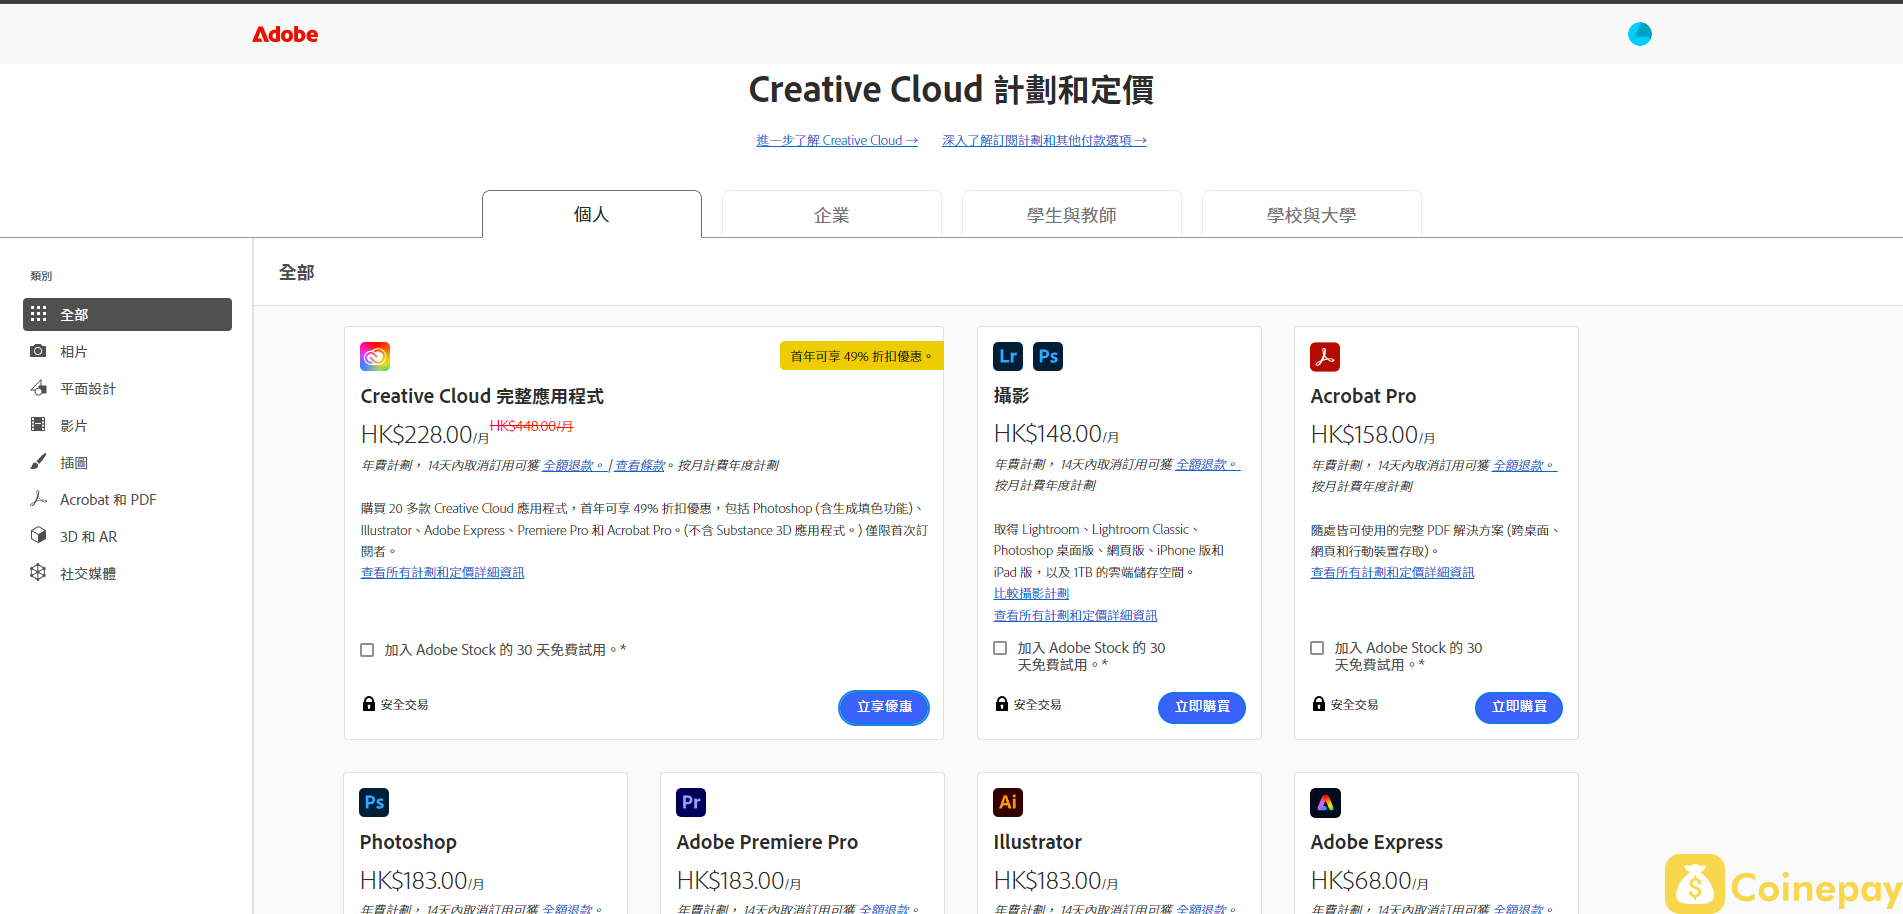Open 進一步了解 Creative Cloud link
Screen dimensions: 1903x914
coord(837,141)
